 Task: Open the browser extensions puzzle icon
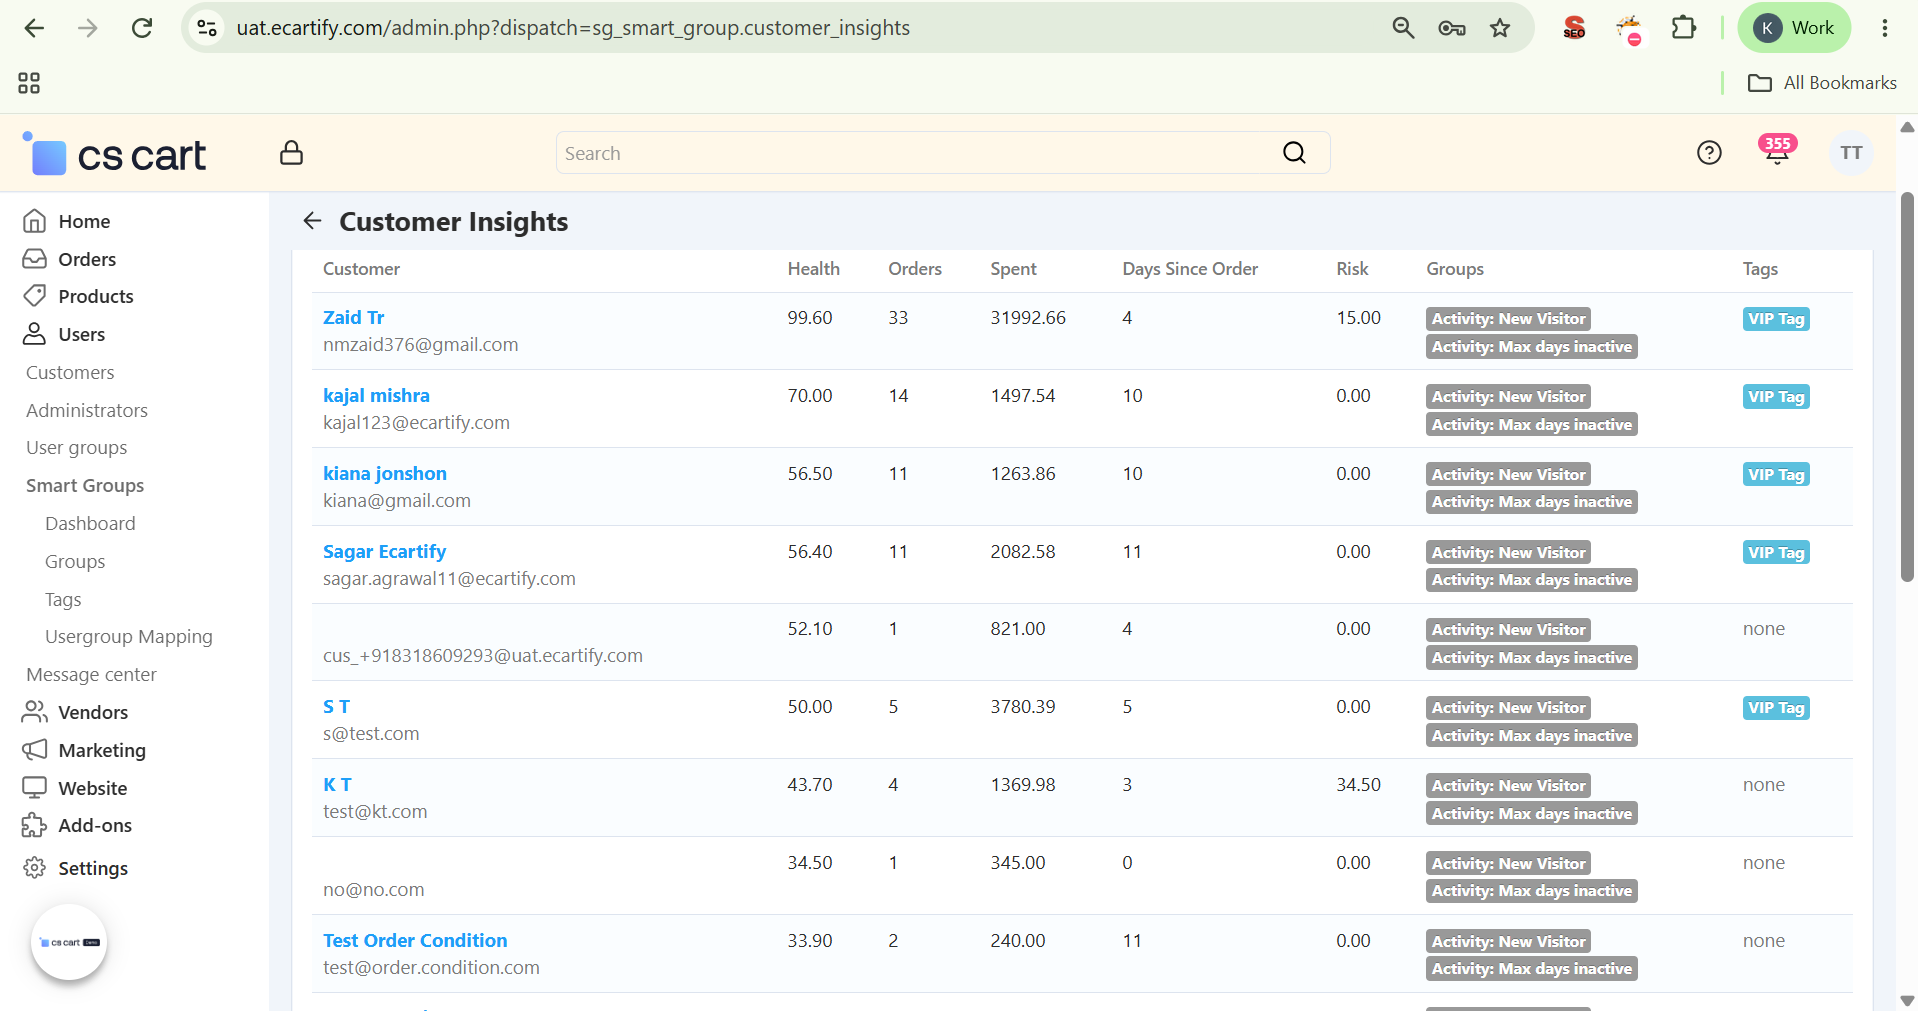[x=1684, y=28]
